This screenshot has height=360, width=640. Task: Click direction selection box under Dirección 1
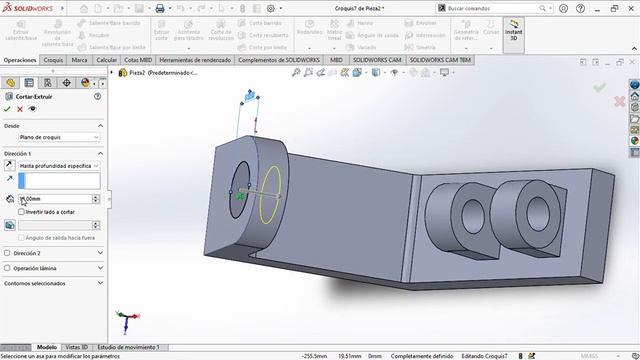point(59,180)
